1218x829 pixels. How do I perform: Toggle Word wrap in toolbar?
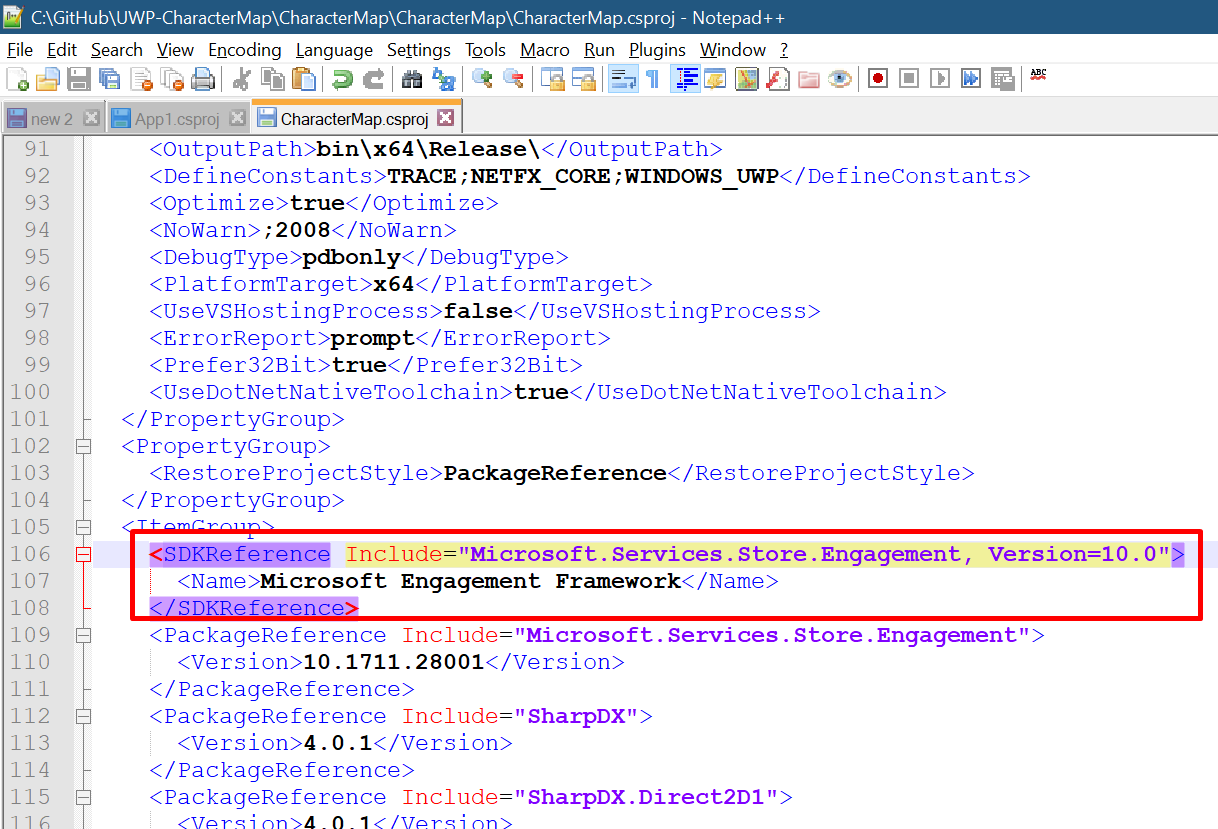(x=623, y=79)
